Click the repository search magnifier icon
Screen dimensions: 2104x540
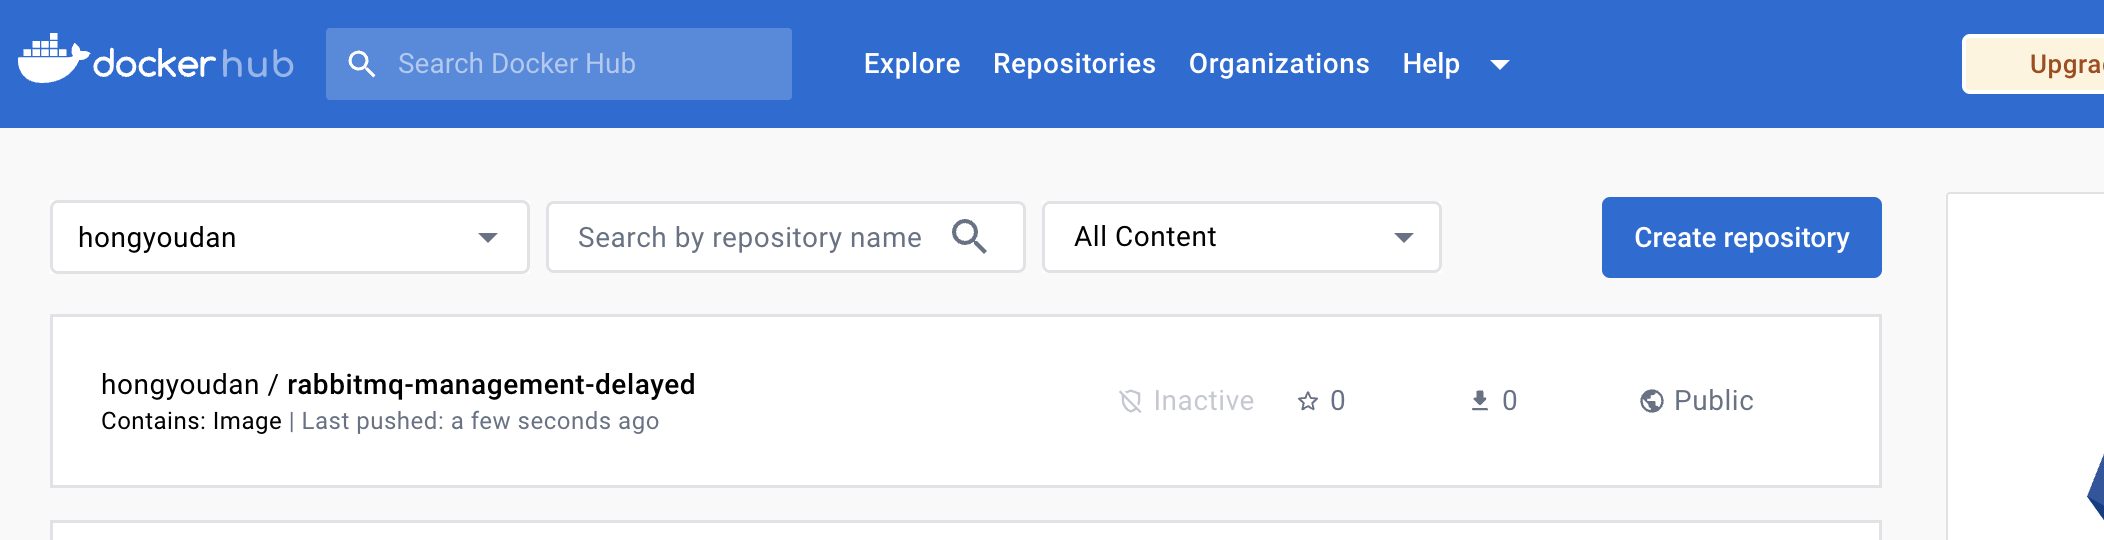(969, 237)
